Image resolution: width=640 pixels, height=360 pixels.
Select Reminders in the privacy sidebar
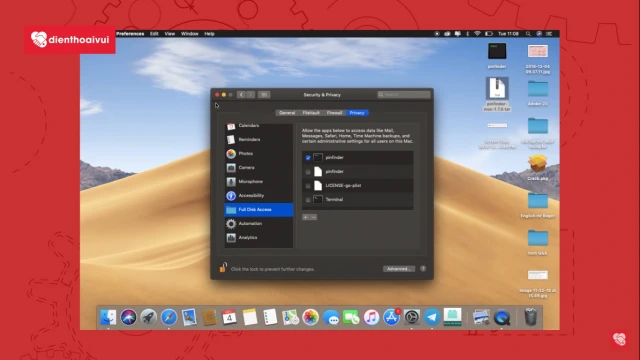(258, 140)
